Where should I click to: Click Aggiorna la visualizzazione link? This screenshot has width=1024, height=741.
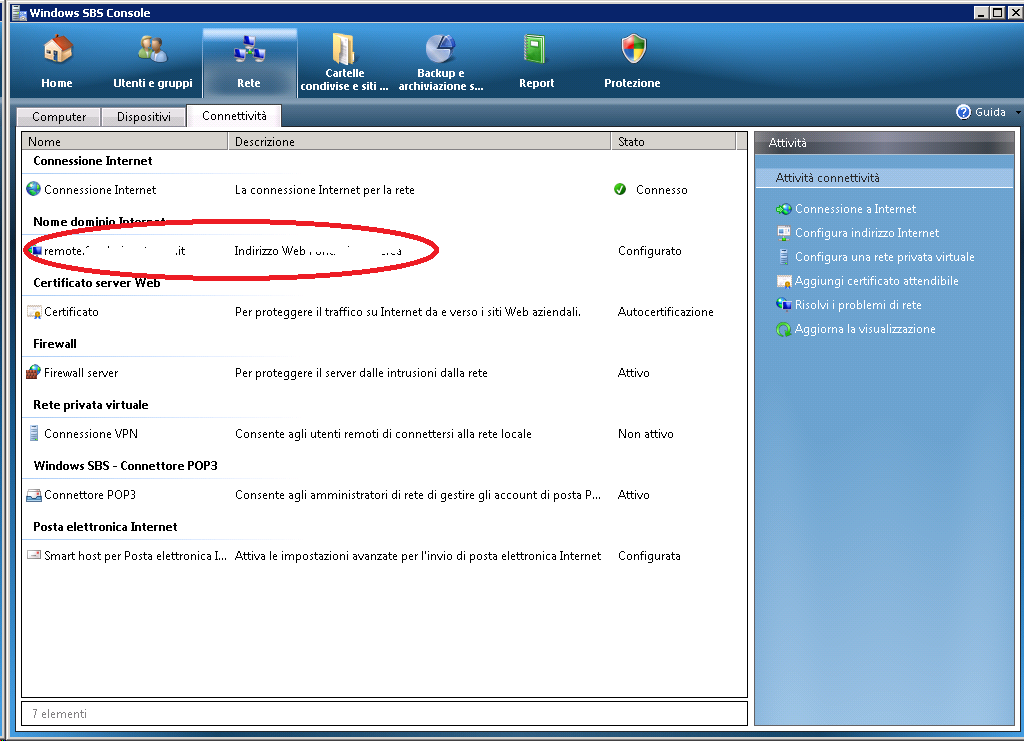(x=865, y=329)
